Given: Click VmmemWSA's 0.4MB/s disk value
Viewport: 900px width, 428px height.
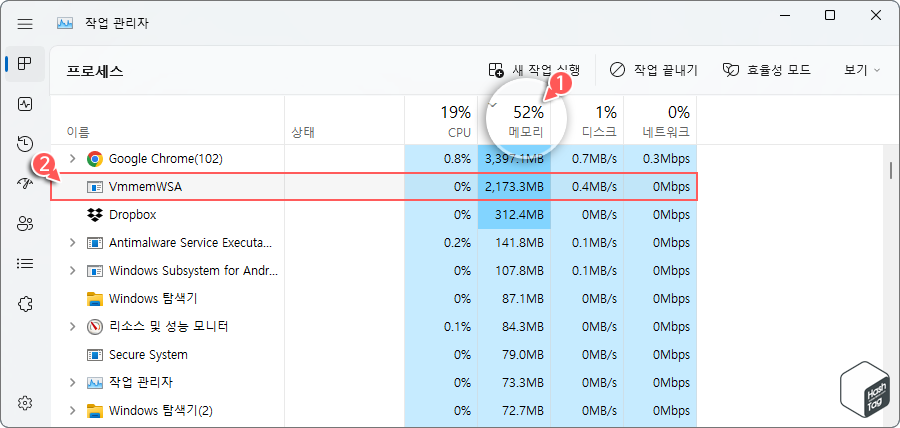Looking at the screenshot, I should pos(594,187).
